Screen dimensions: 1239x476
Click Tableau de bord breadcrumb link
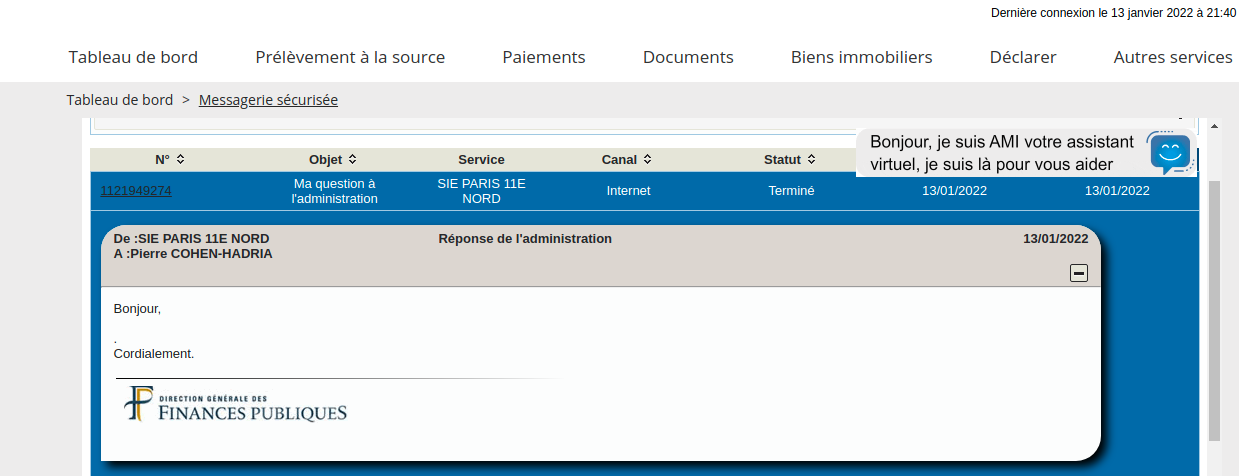[120, 100]
